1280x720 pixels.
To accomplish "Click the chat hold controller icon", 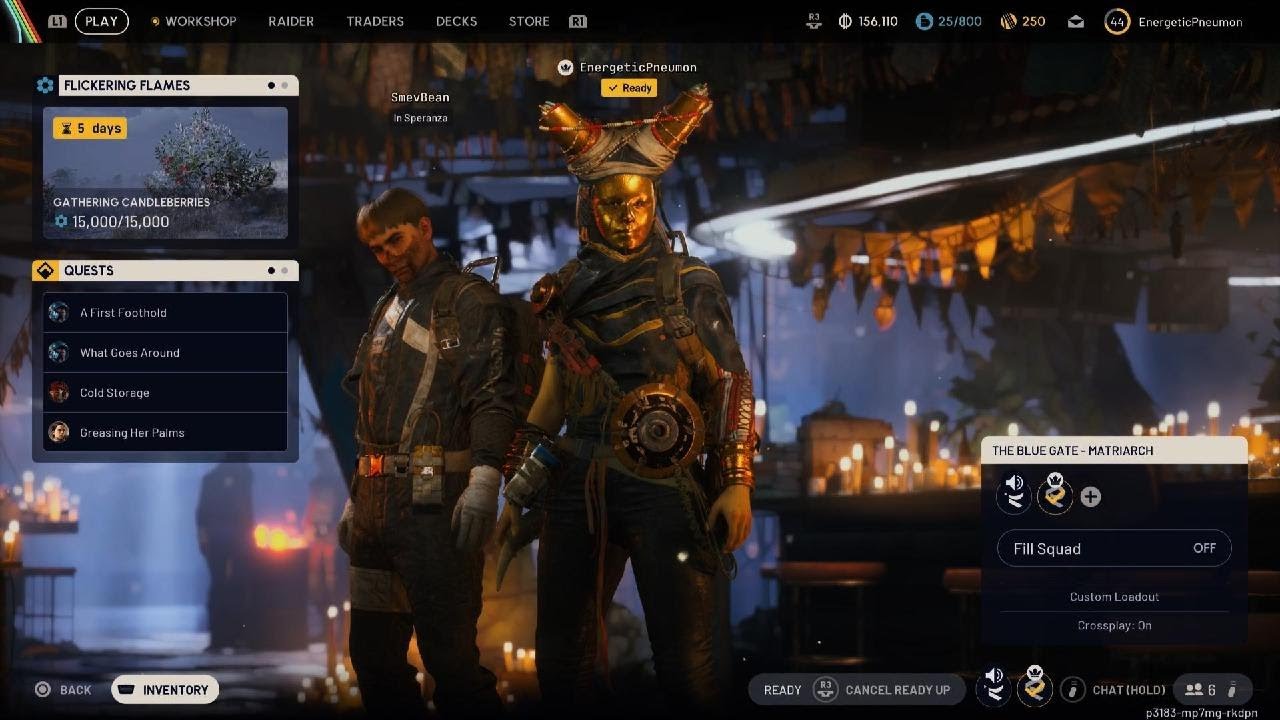I will tap(1072, 689).
